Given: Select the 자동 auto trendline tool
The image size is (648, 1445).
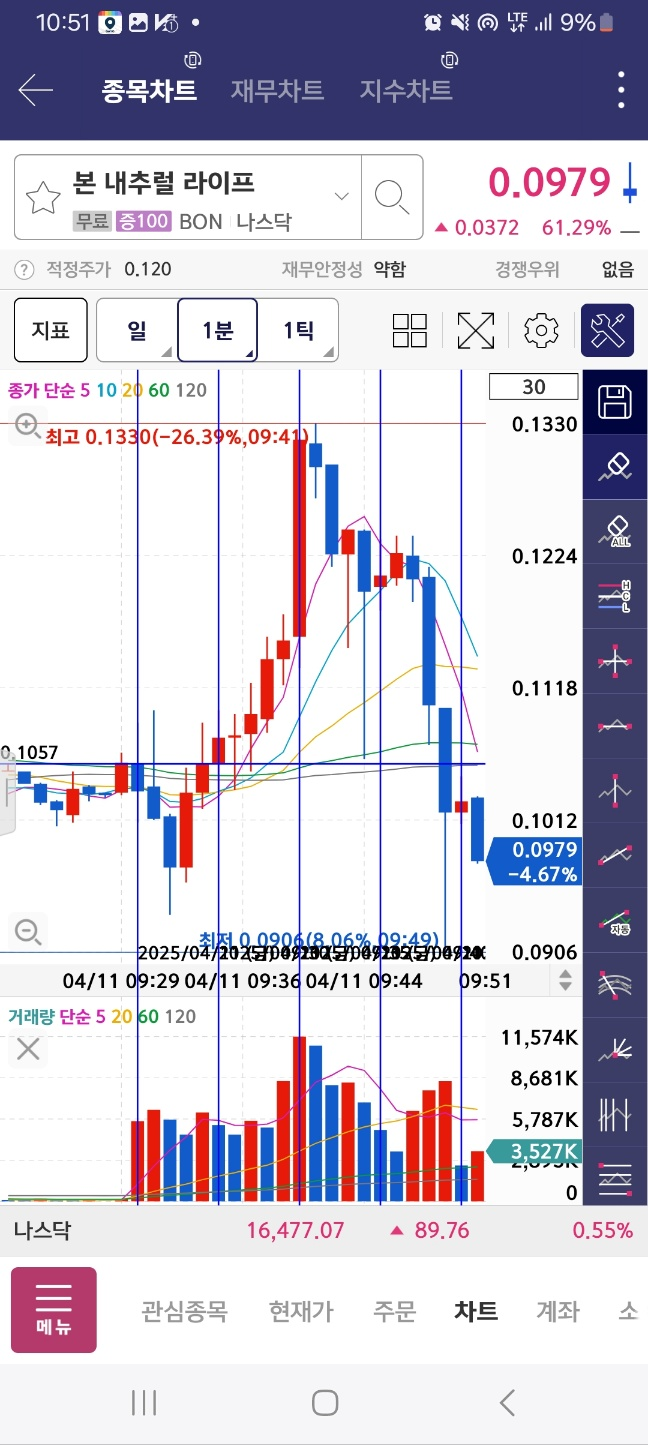Looking at the screenshot, I should [x=615, y=918].
